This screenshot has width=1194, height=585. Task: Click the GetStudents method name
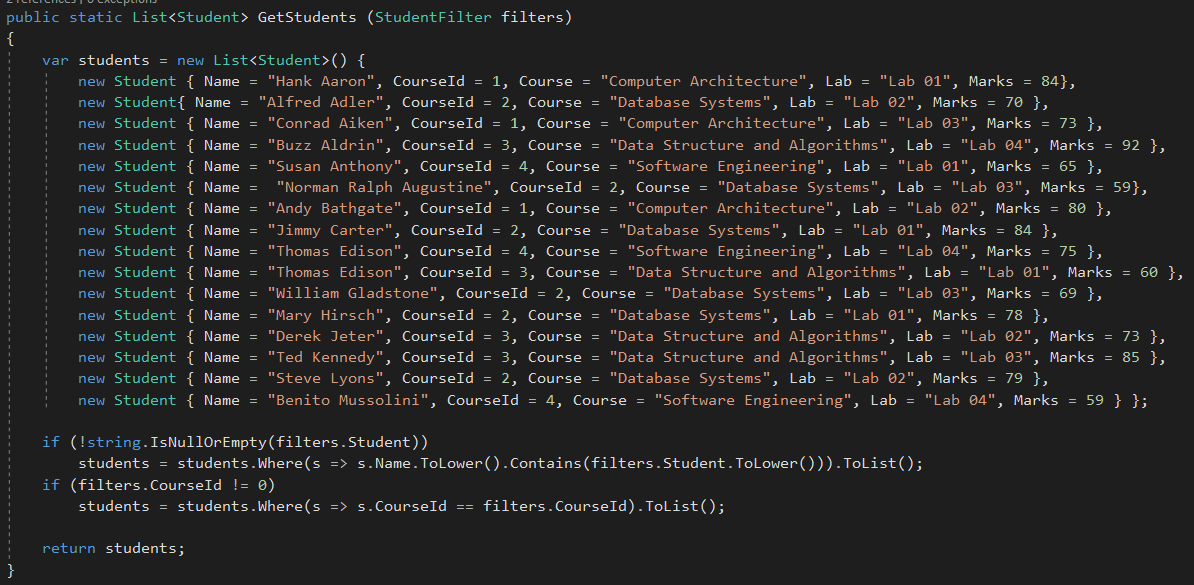307,17
